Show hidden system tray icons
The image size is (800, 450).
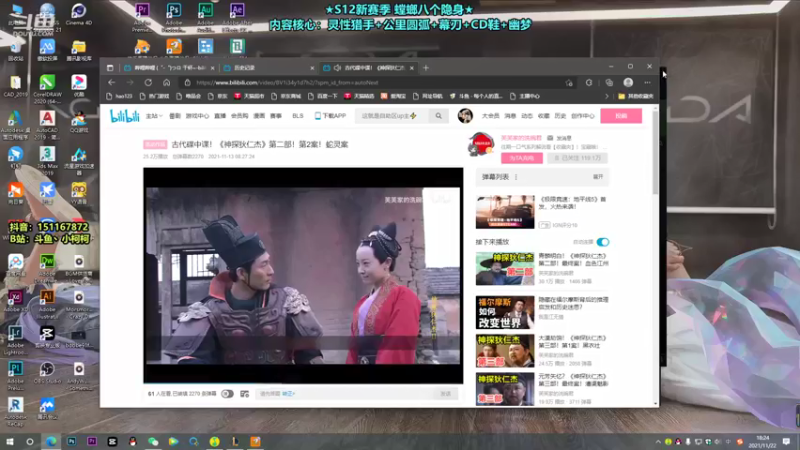(x=658, y=442)
